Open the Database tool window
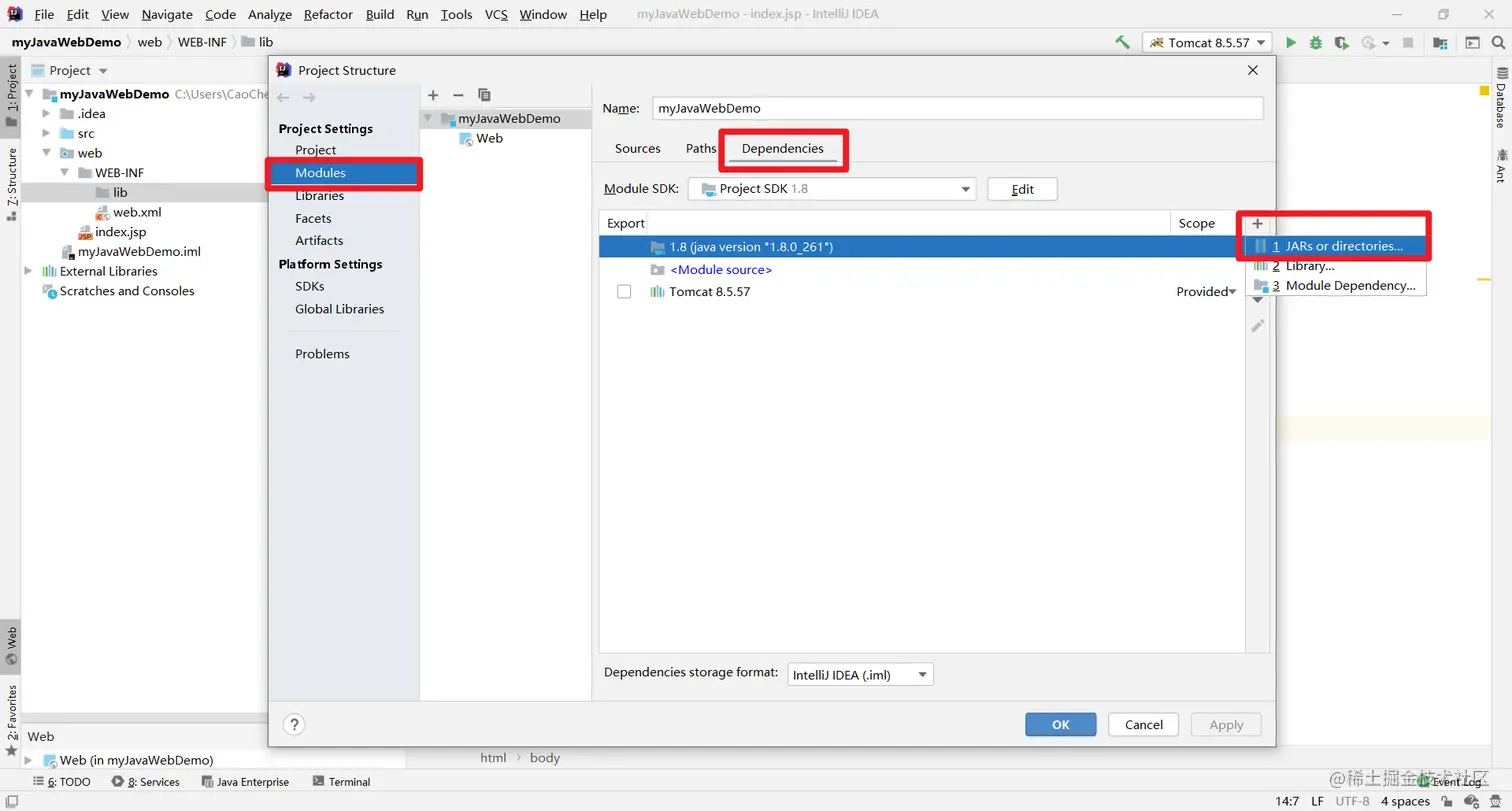The image size is (1512, 811). coord(1500,98)
